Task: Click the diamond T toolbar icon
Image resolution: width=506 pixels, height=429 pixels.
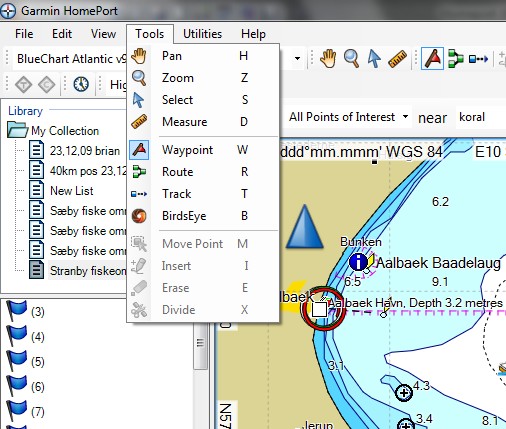Action: pos(24,85)
